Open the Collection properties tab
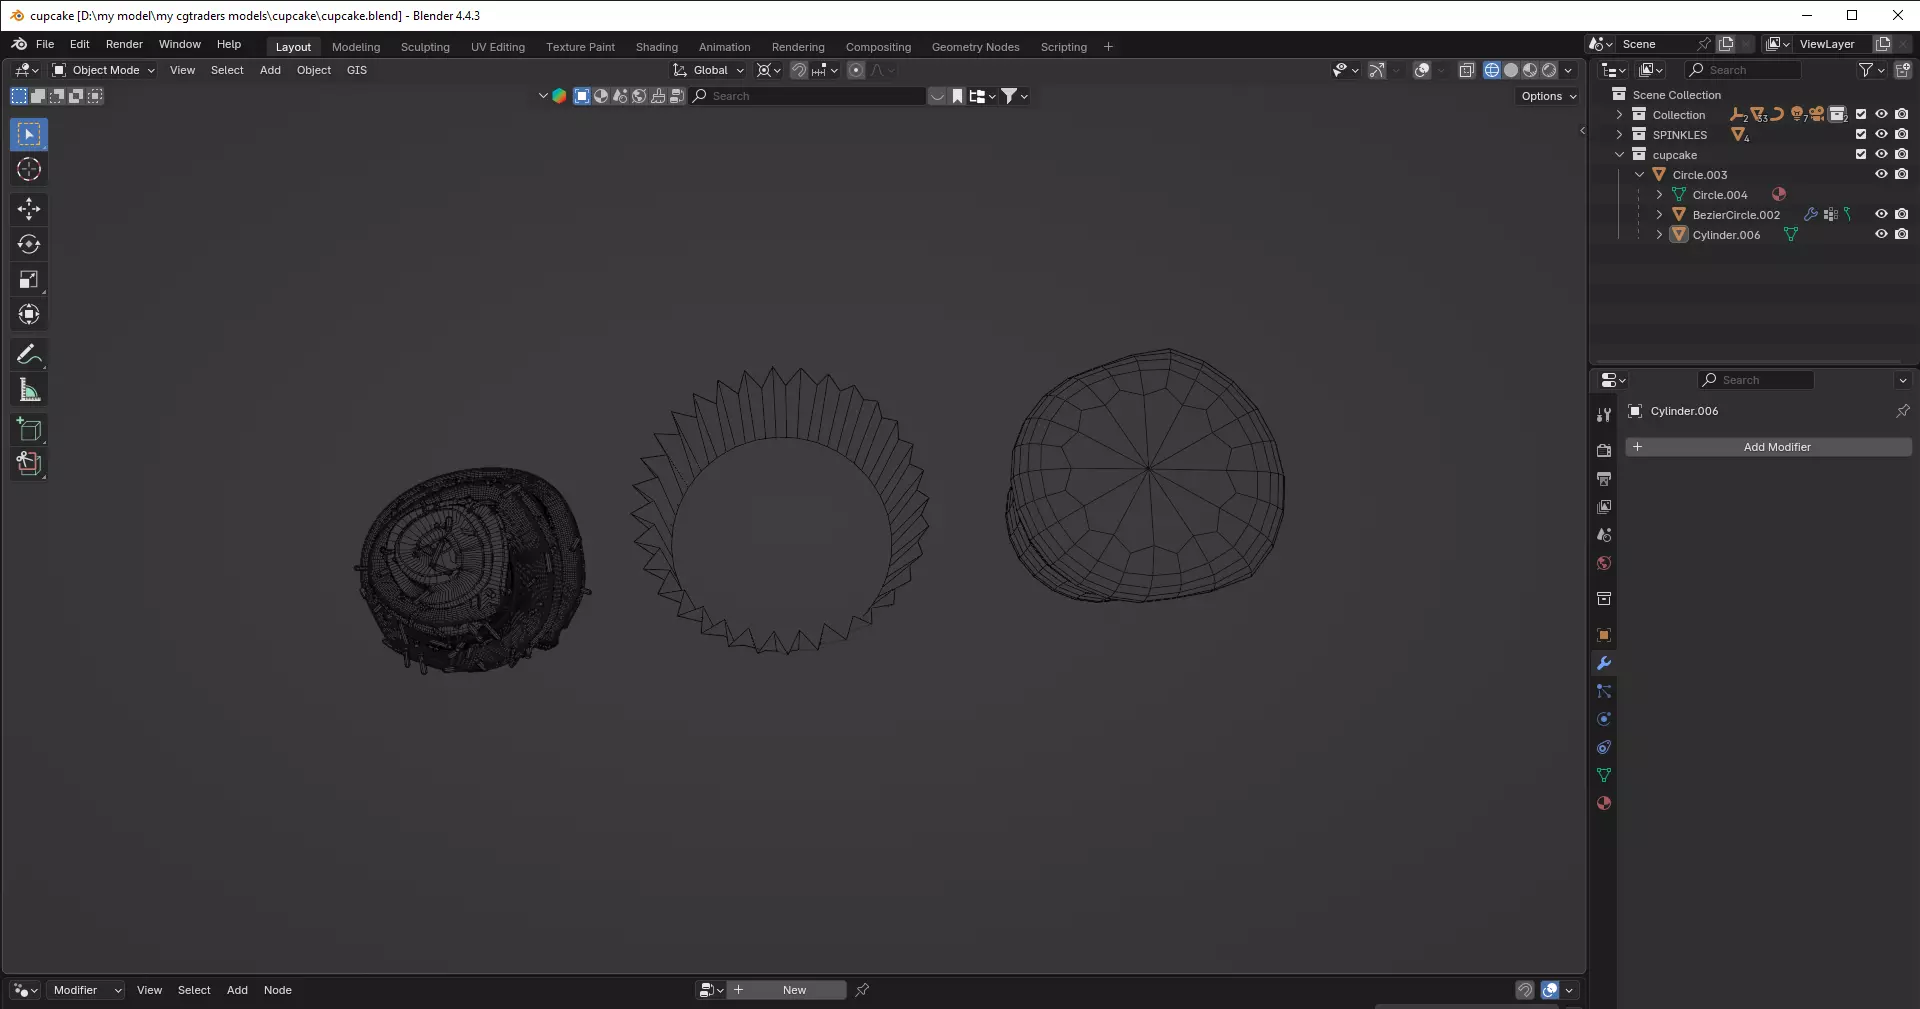 tap(1604, 599)
